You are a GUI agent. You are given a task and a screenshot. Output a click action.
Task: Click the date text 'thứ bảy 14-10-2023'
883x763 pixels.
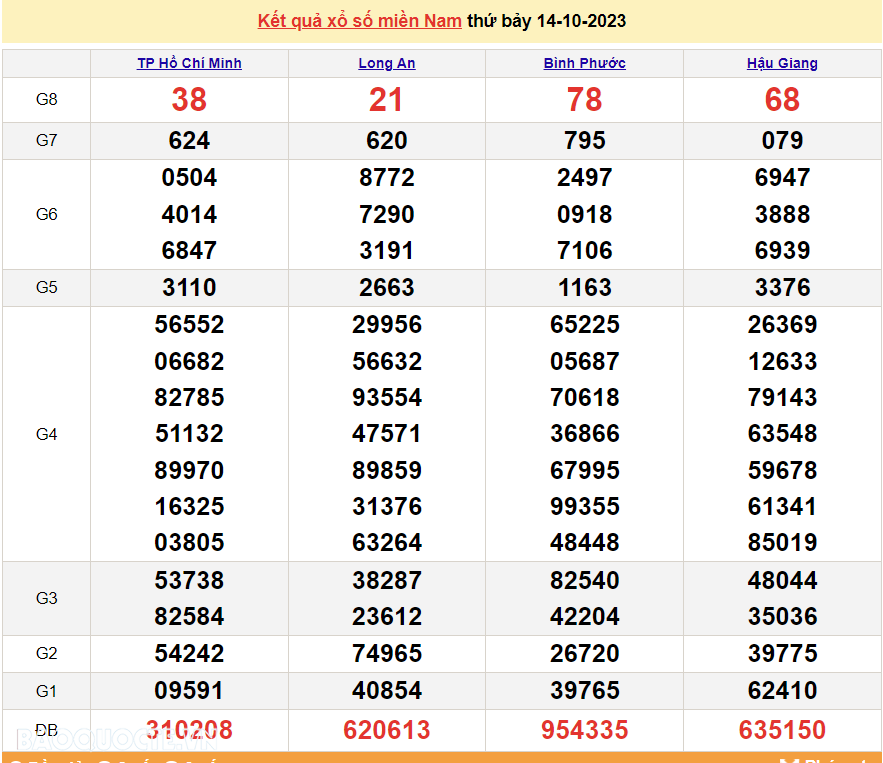click(x=547, y=21)
